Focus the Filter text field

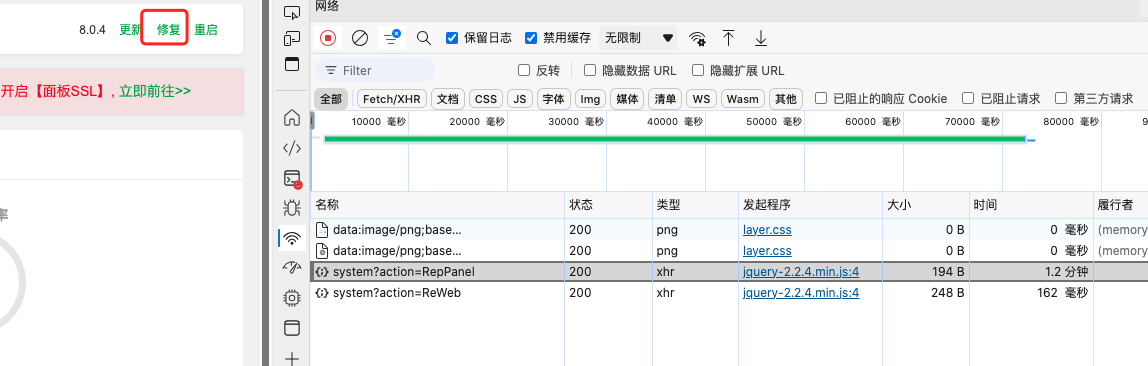click(375, 70)
